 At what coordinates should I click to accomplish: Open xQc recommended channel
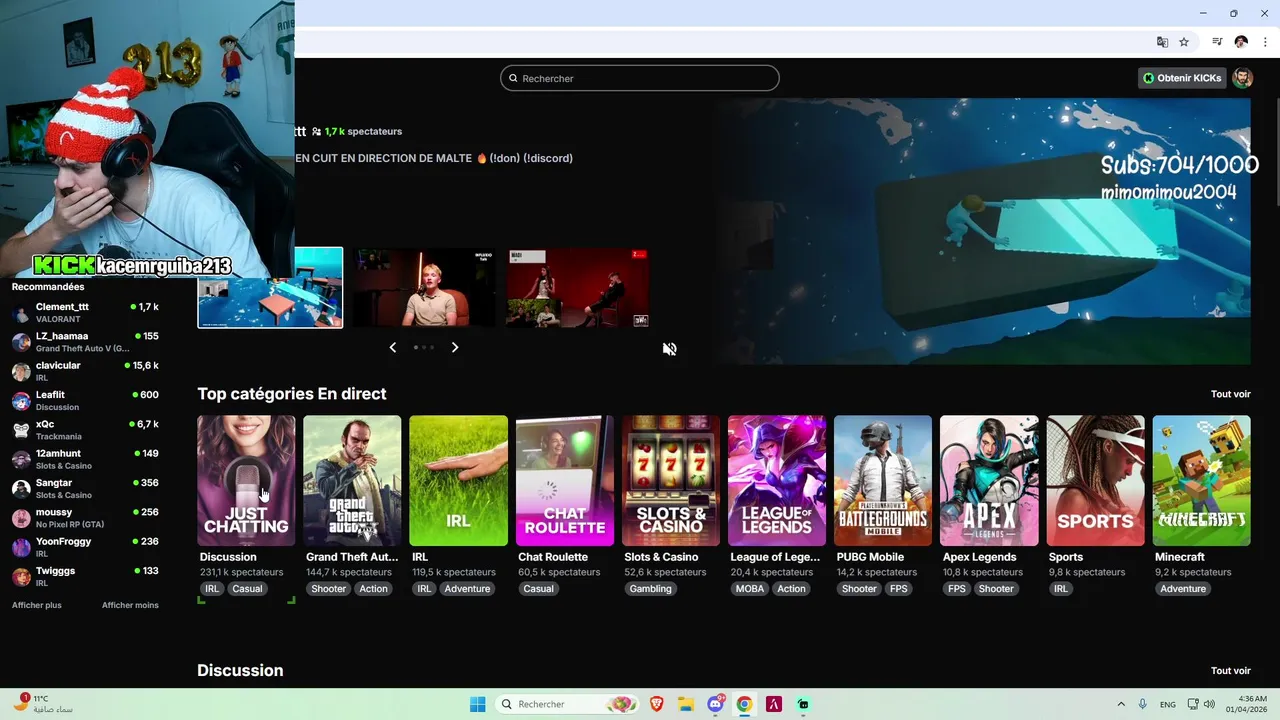pyautogui.click(x=85, y=430)
